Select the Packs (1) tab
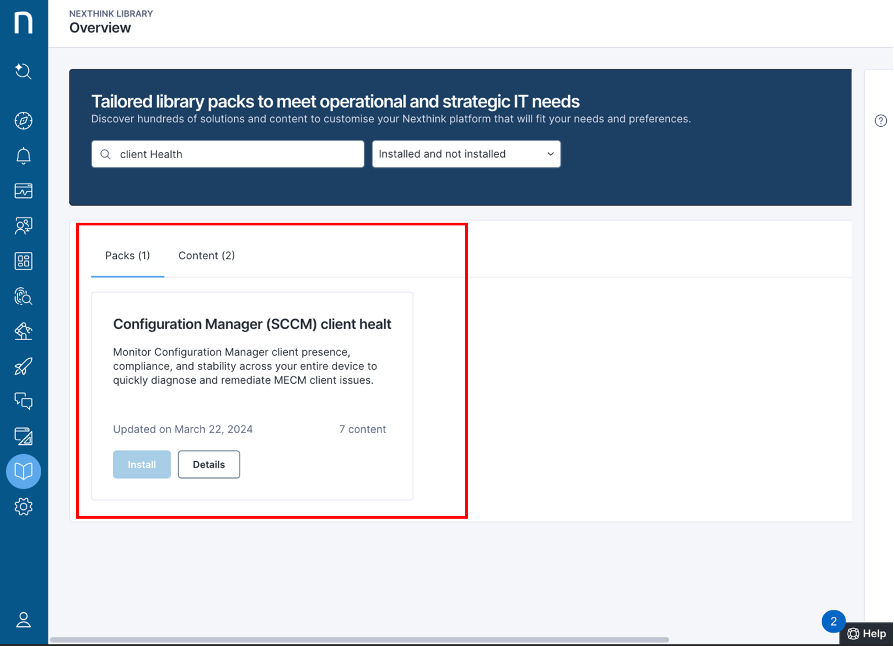The width and height of the screenshot is (894, 646). [x=127, y=255]
